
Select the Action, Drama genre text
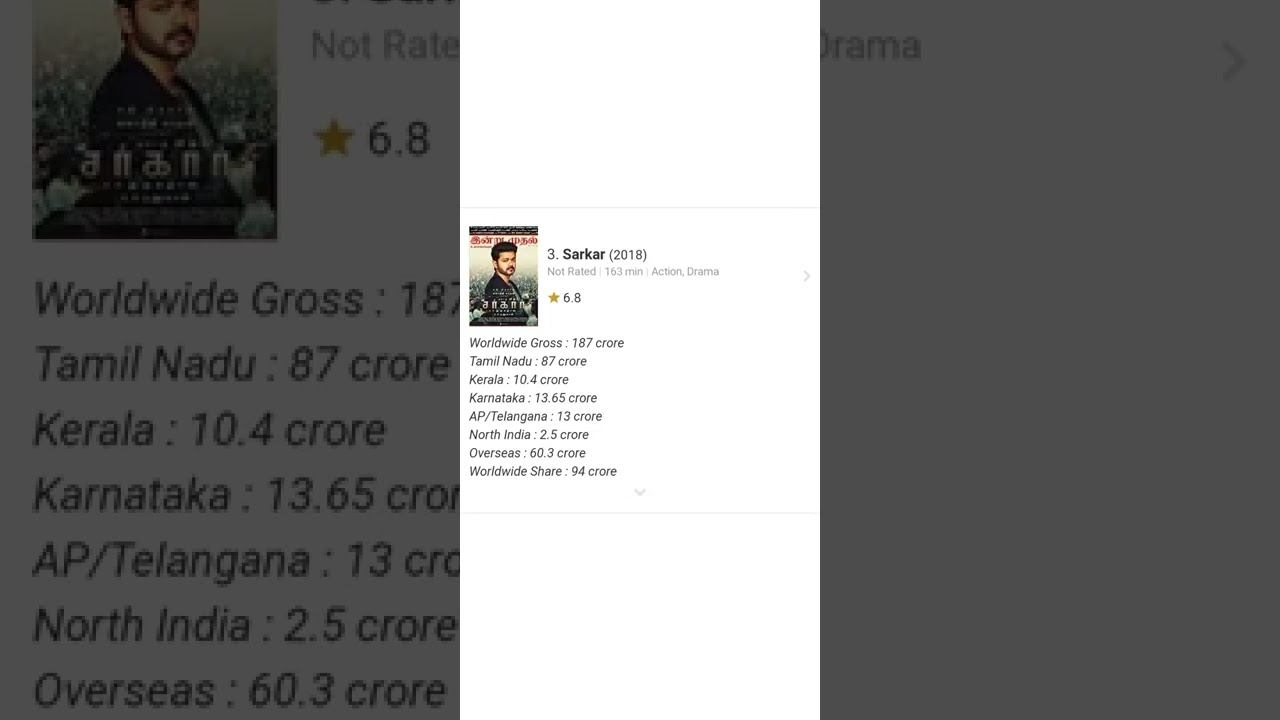tap(685, 271)
